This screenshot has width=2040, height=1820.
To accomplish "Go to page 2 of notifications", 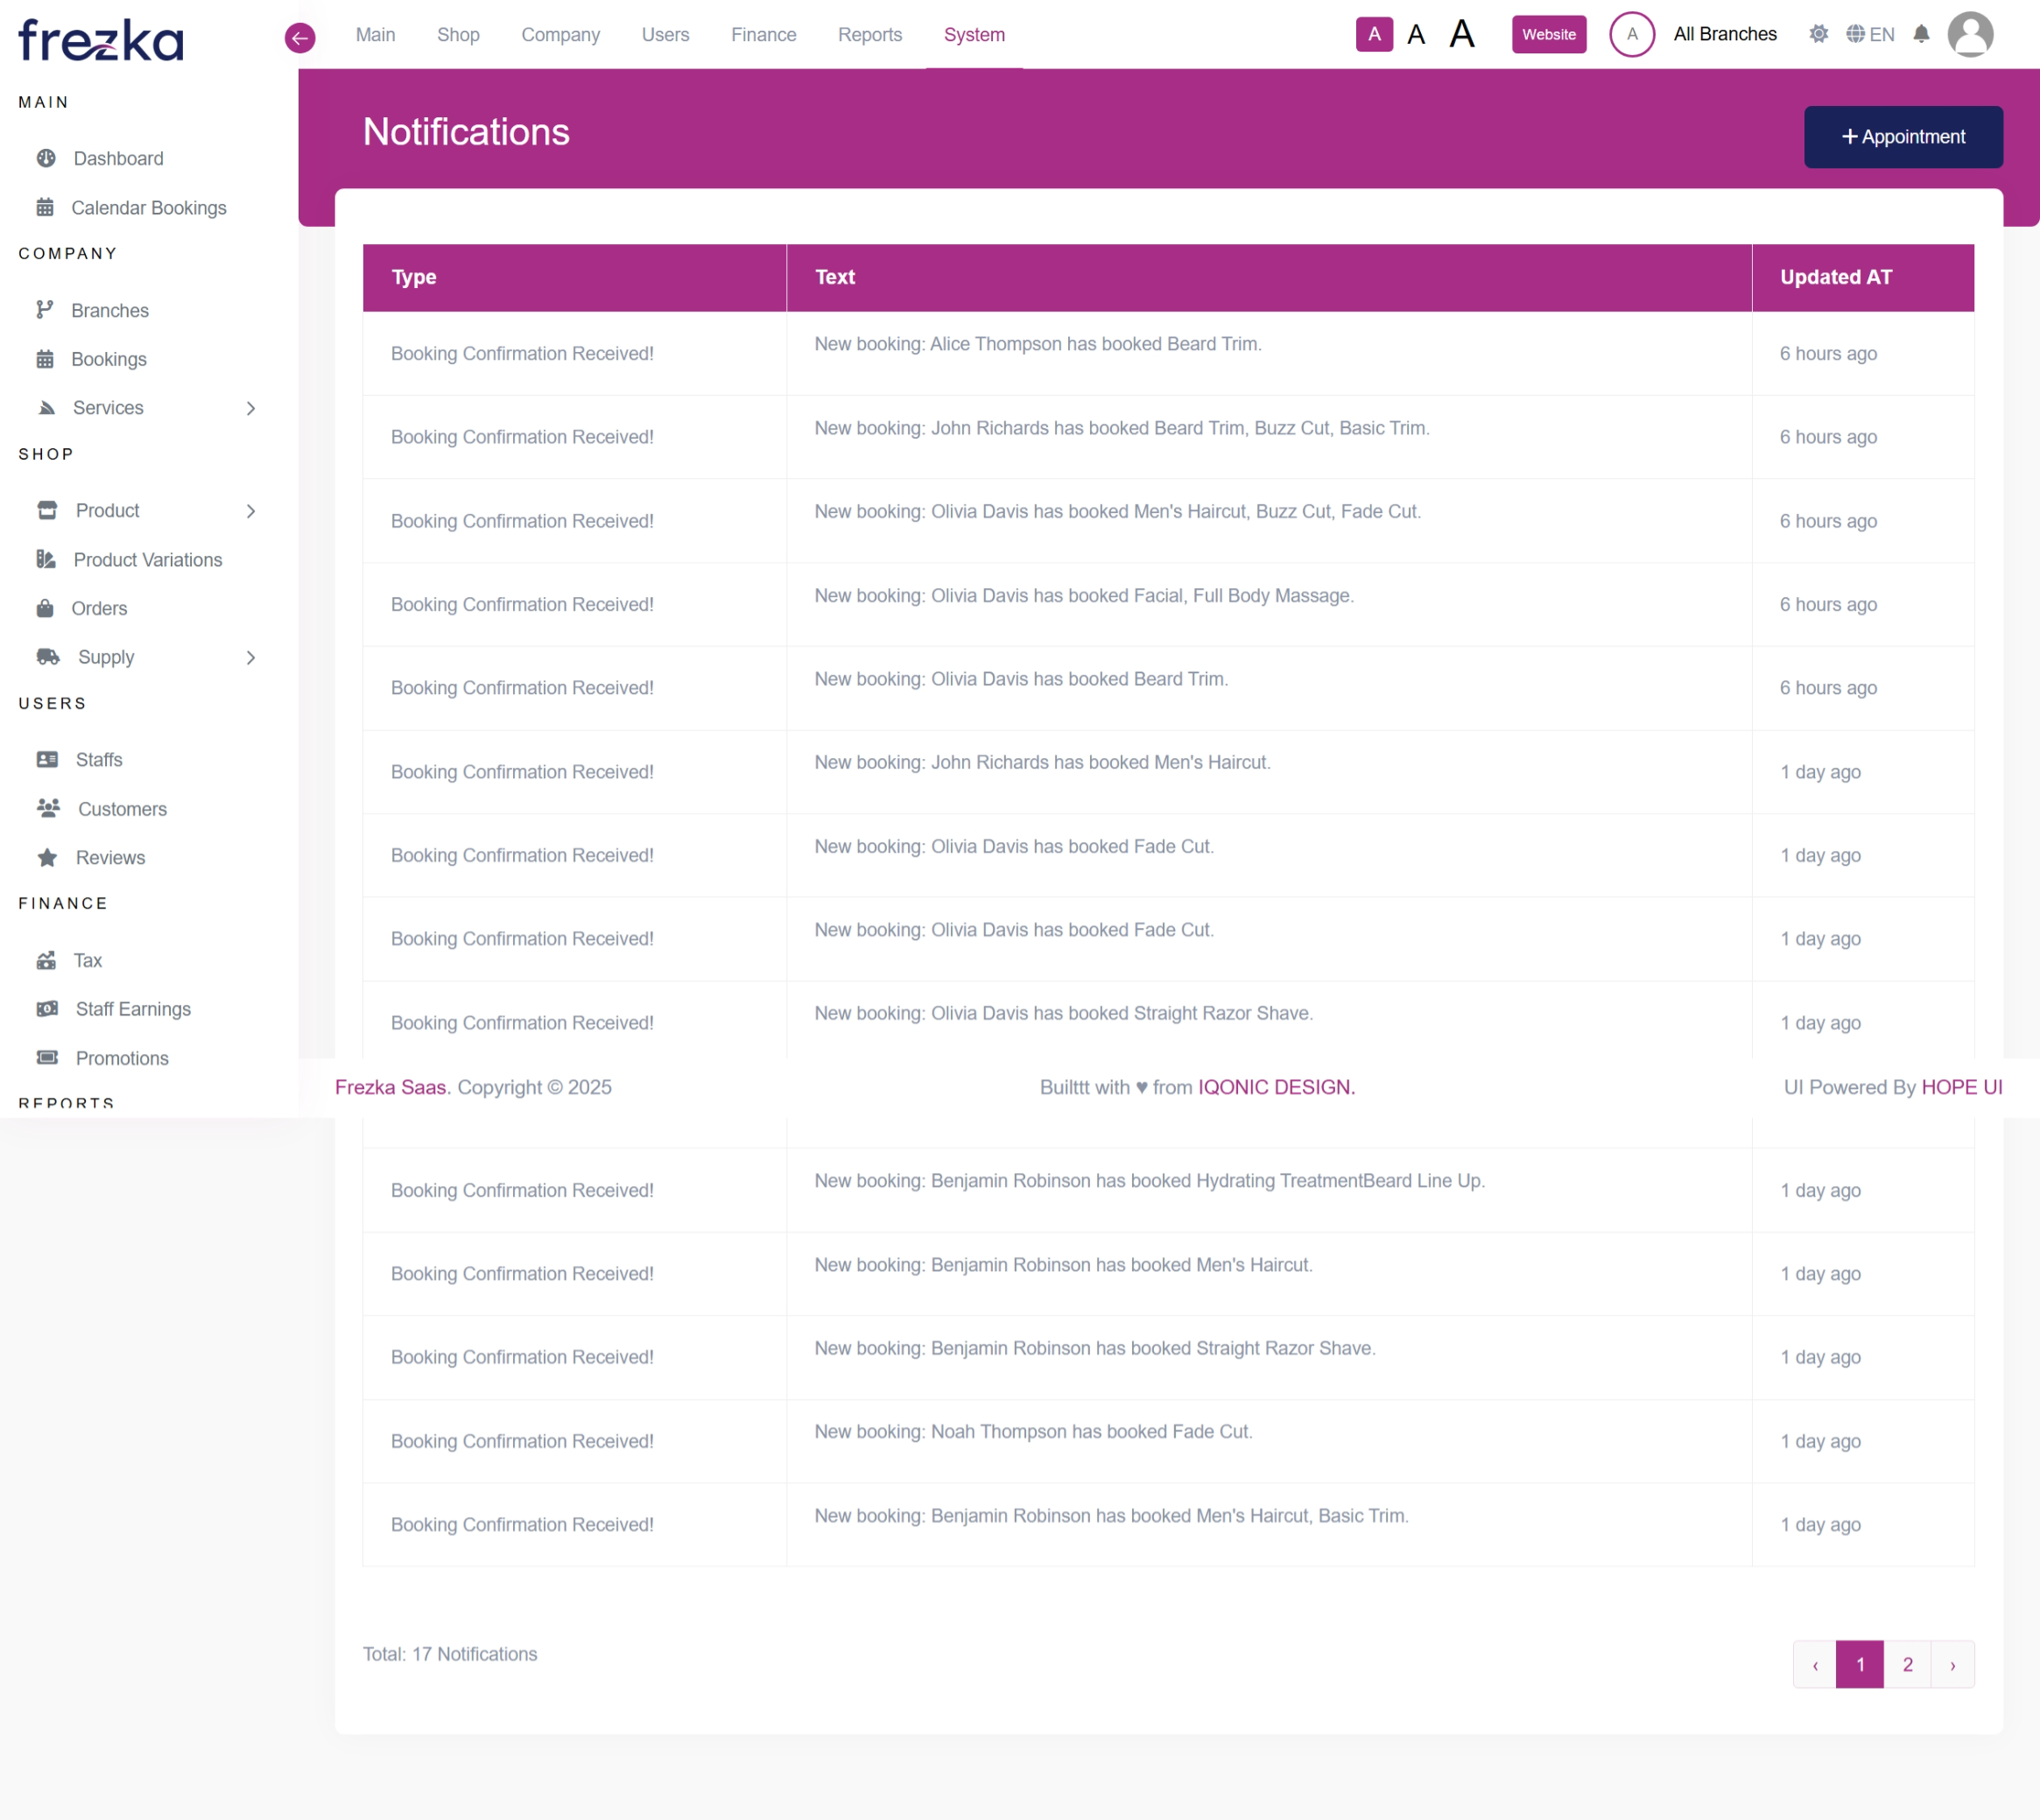I will (x=1907, y=1664).
